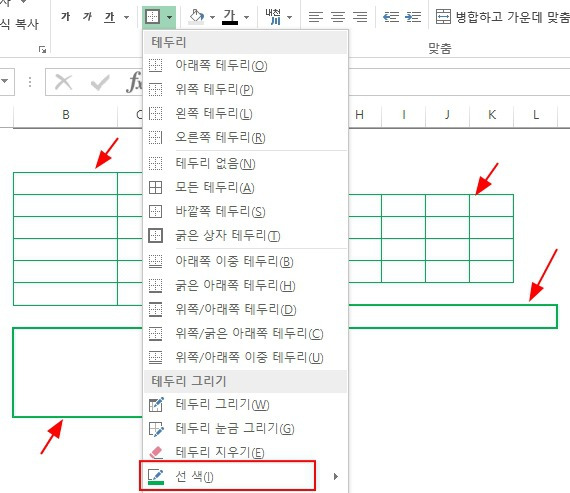Select 테두리 그리기(W) draw border tool
This screenshot has height=493, width=570.
coord(245,405)
